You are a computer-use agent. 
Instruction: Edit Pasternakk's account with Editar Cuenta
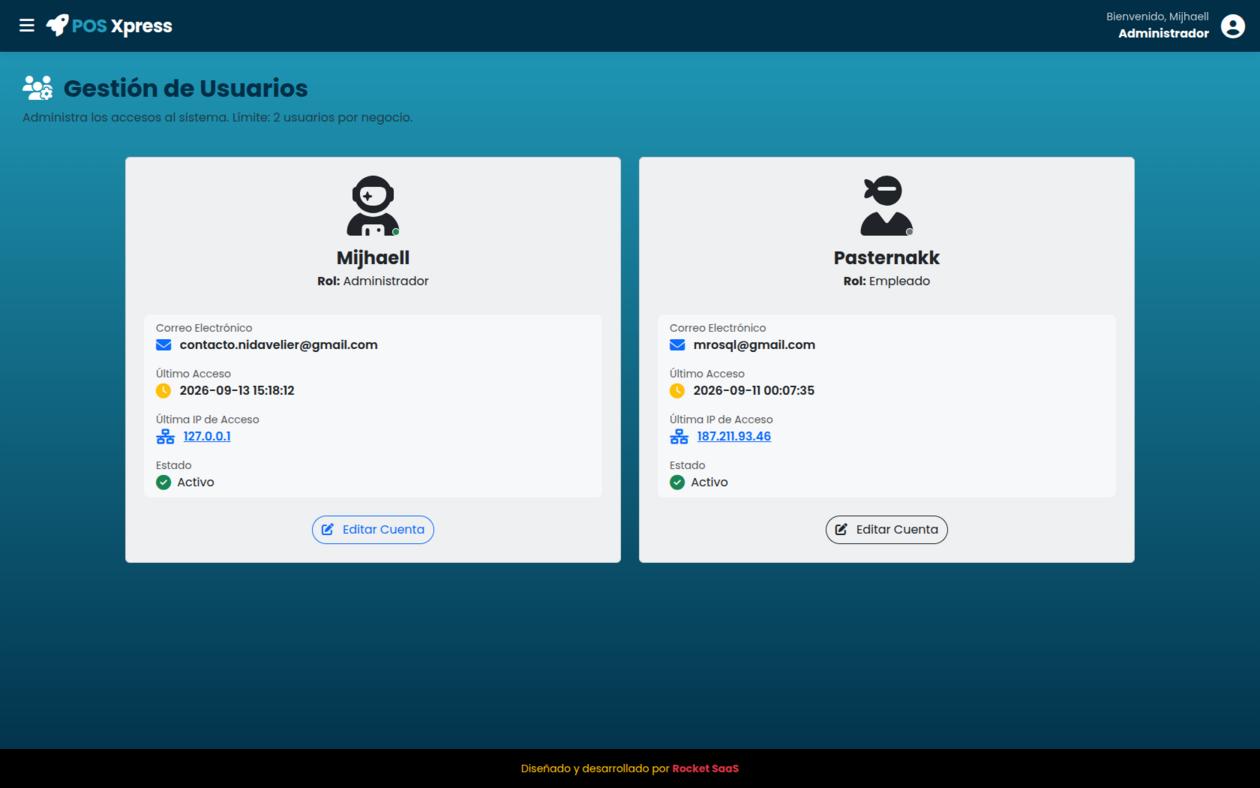887,530
